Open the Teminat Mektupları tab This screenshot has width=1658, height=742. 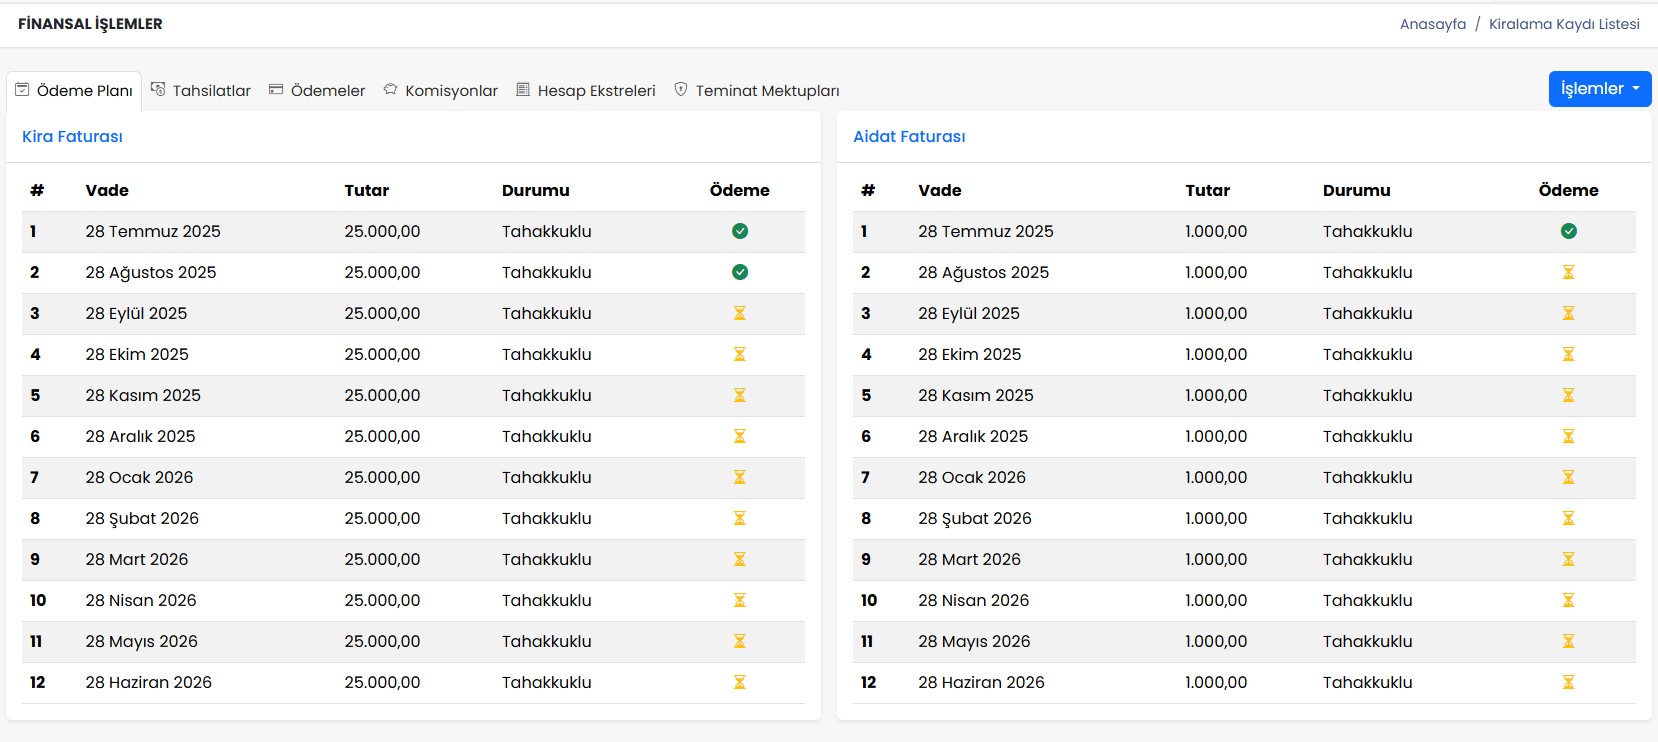757,91
